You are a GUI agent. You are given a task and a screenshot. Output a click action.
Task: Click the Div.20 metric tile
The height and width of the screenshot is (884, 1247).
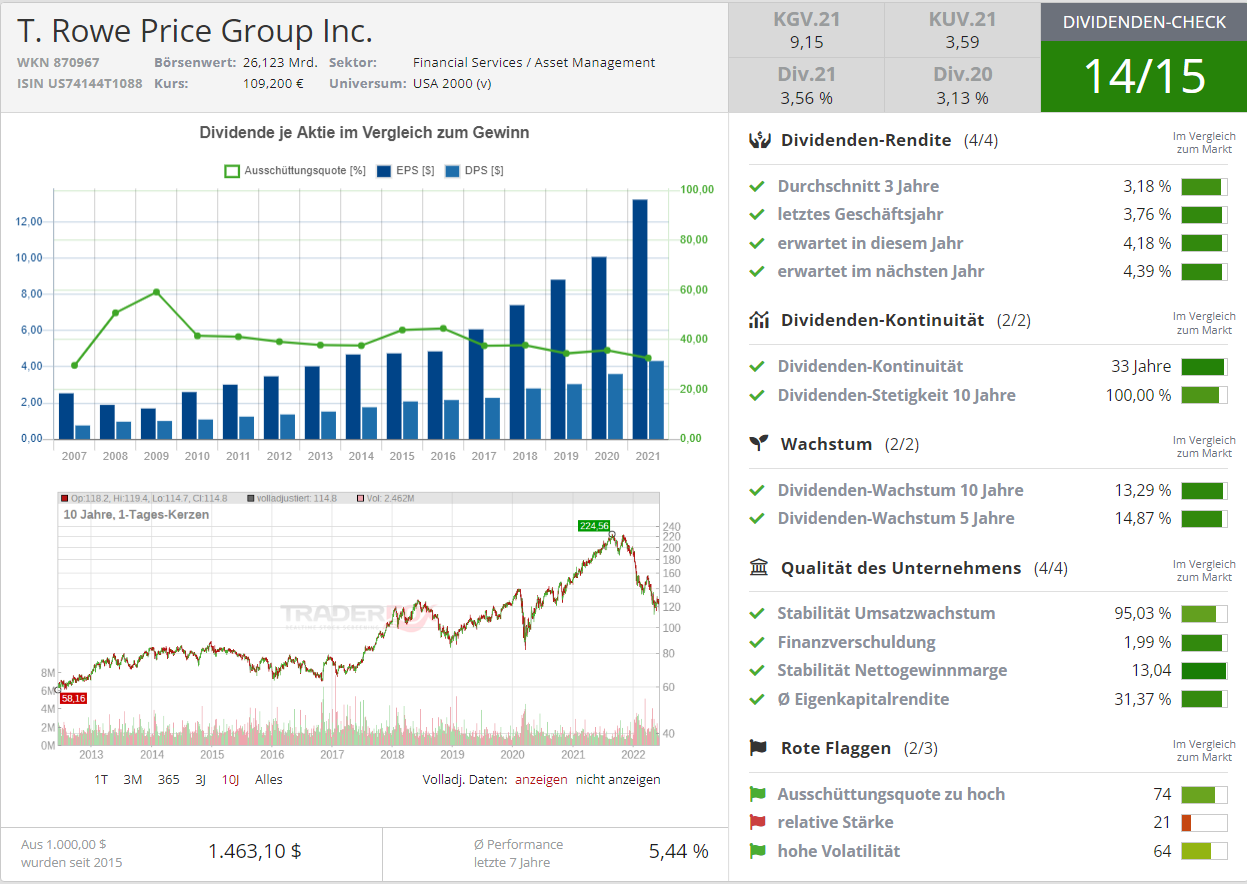click(x=962, y=85)
